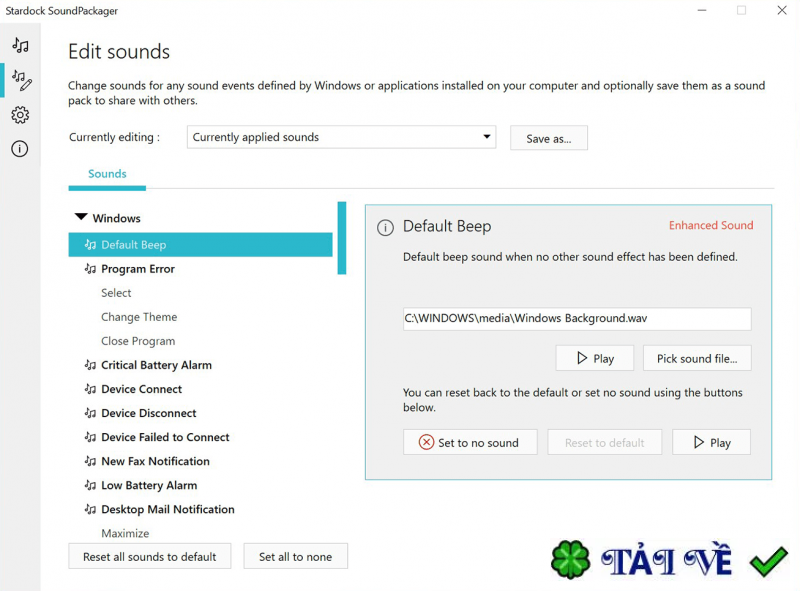Select the Change Theme sound event

tap(139, 317)
